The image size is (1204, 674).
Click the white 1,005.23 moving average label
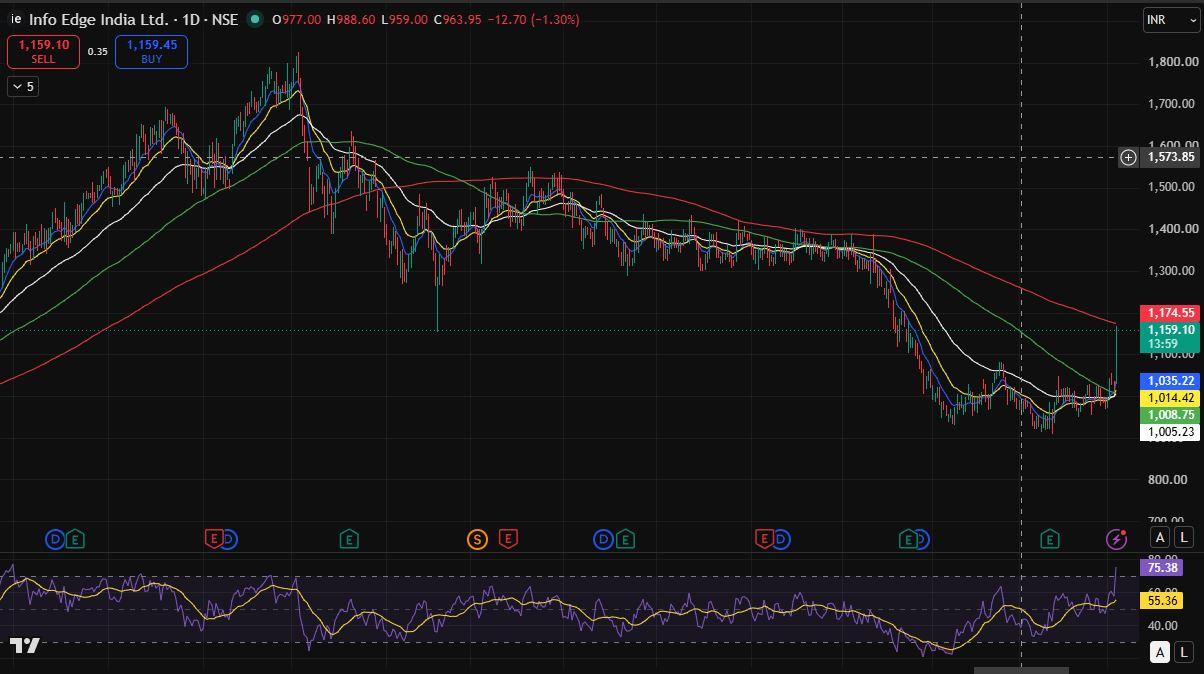[1171, 432]
